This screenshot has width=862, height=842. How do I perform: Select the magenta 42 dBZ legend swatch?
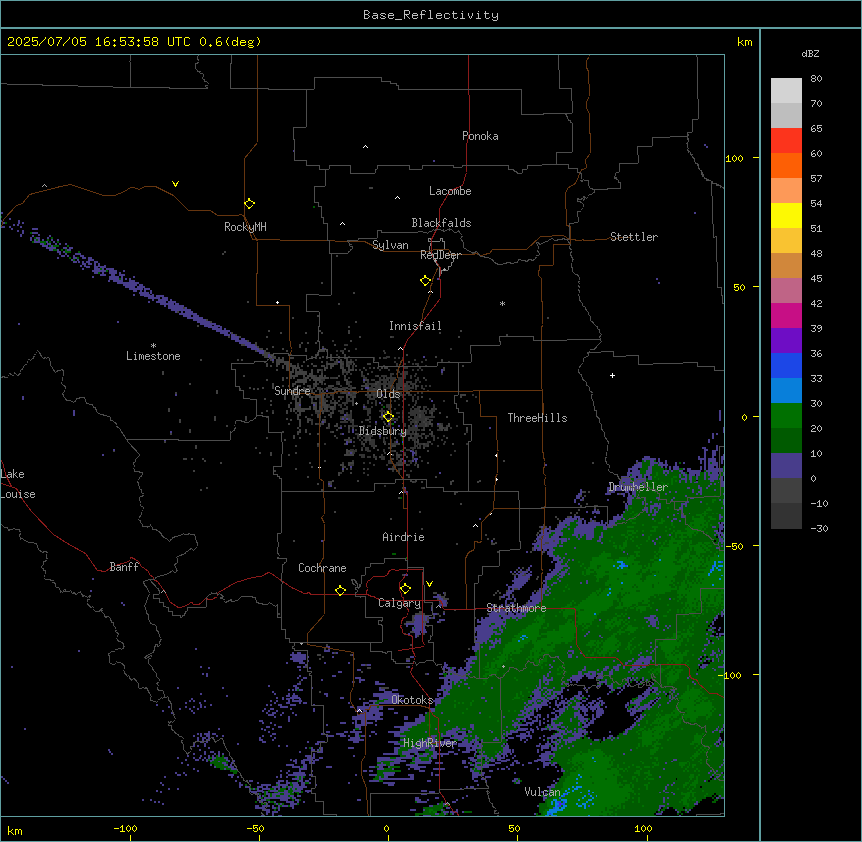(x=786, y=315)
